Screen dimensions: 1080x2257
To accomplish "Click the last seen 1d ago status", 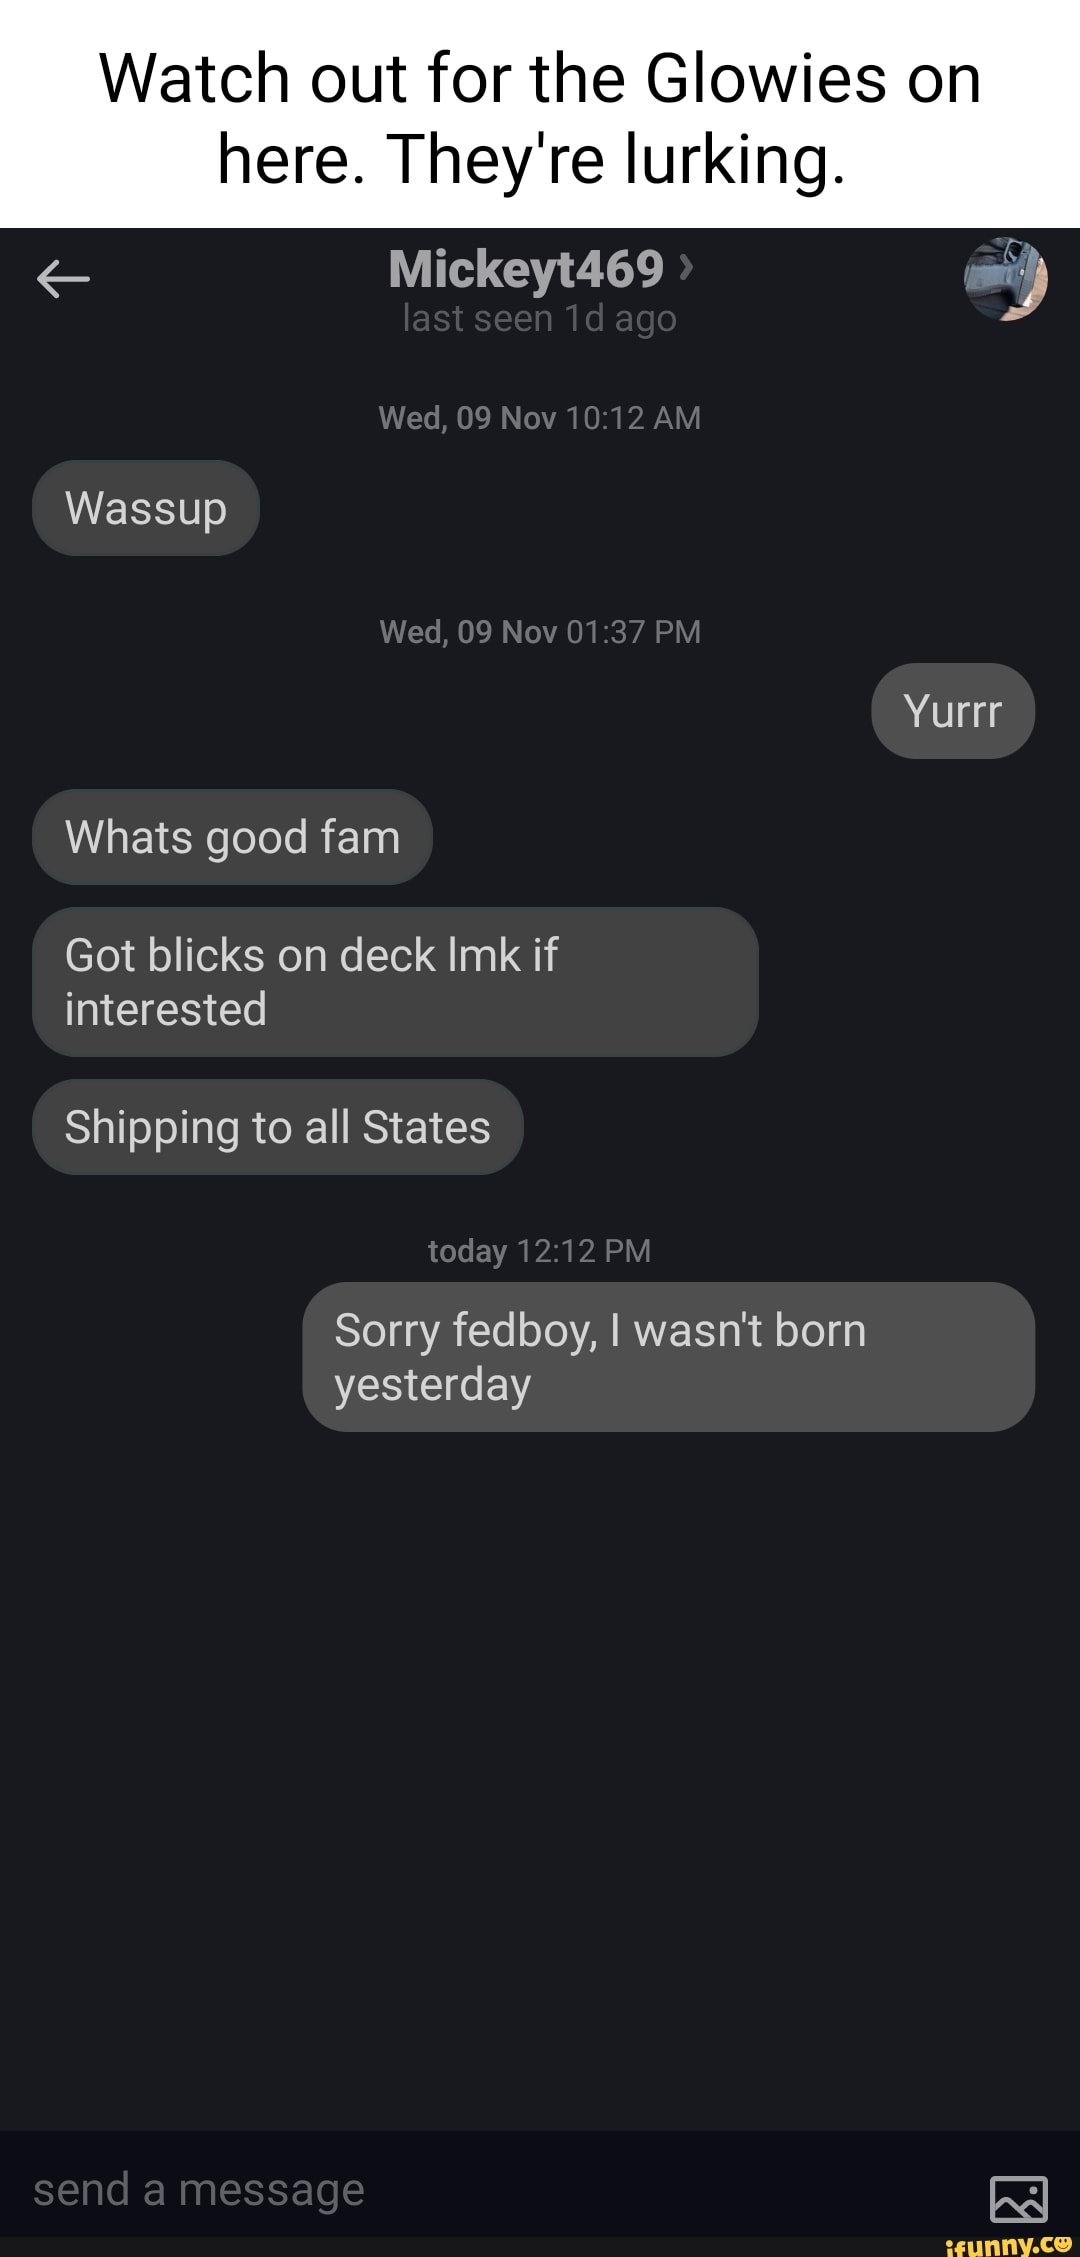I will coord(539,319).
